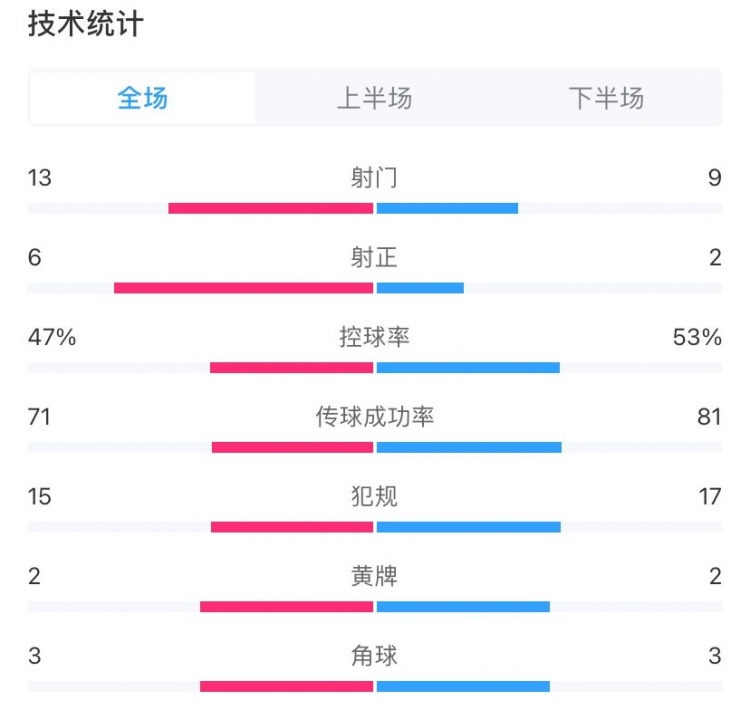Screen dimensions: 750x710
Task: Click the 控球率 label
Action: click(374, 337)
